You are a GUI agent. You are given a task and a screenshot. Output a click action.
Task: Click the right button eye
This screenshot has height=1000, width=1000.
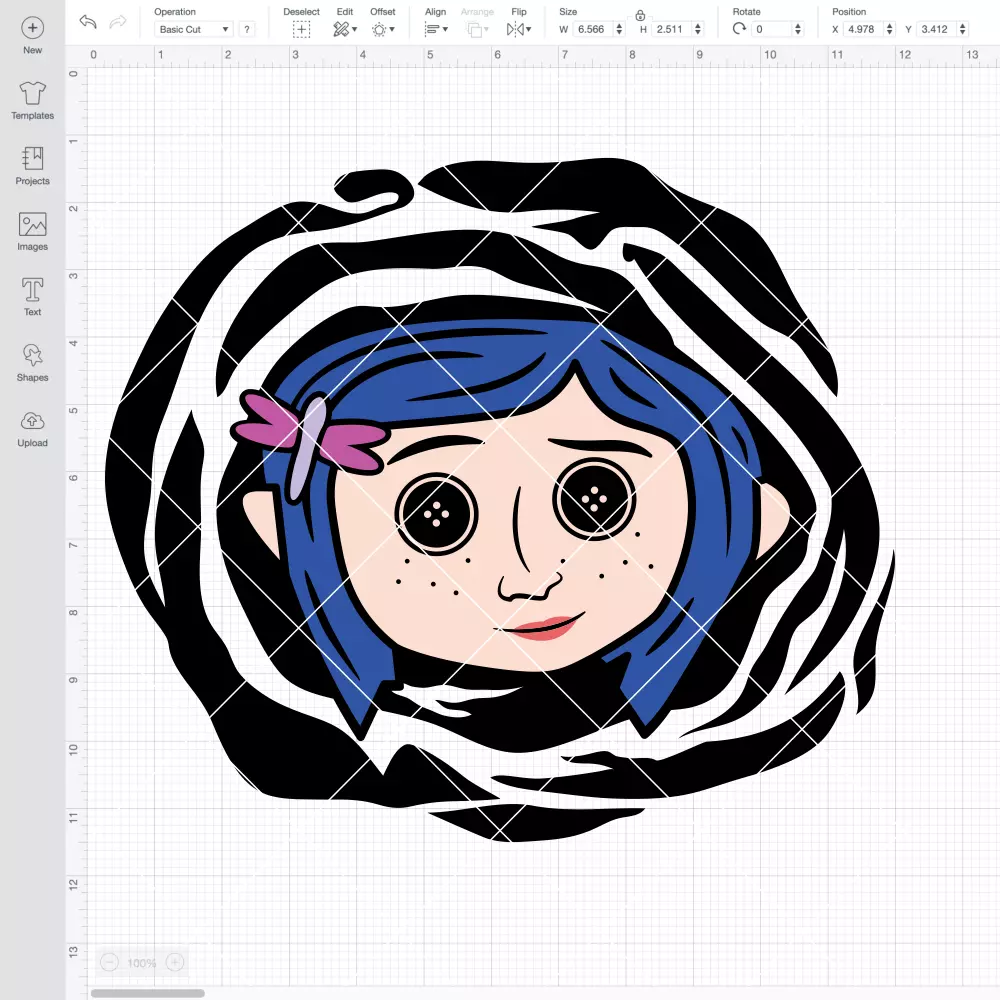pyautogui.click(x=594, y=499)
